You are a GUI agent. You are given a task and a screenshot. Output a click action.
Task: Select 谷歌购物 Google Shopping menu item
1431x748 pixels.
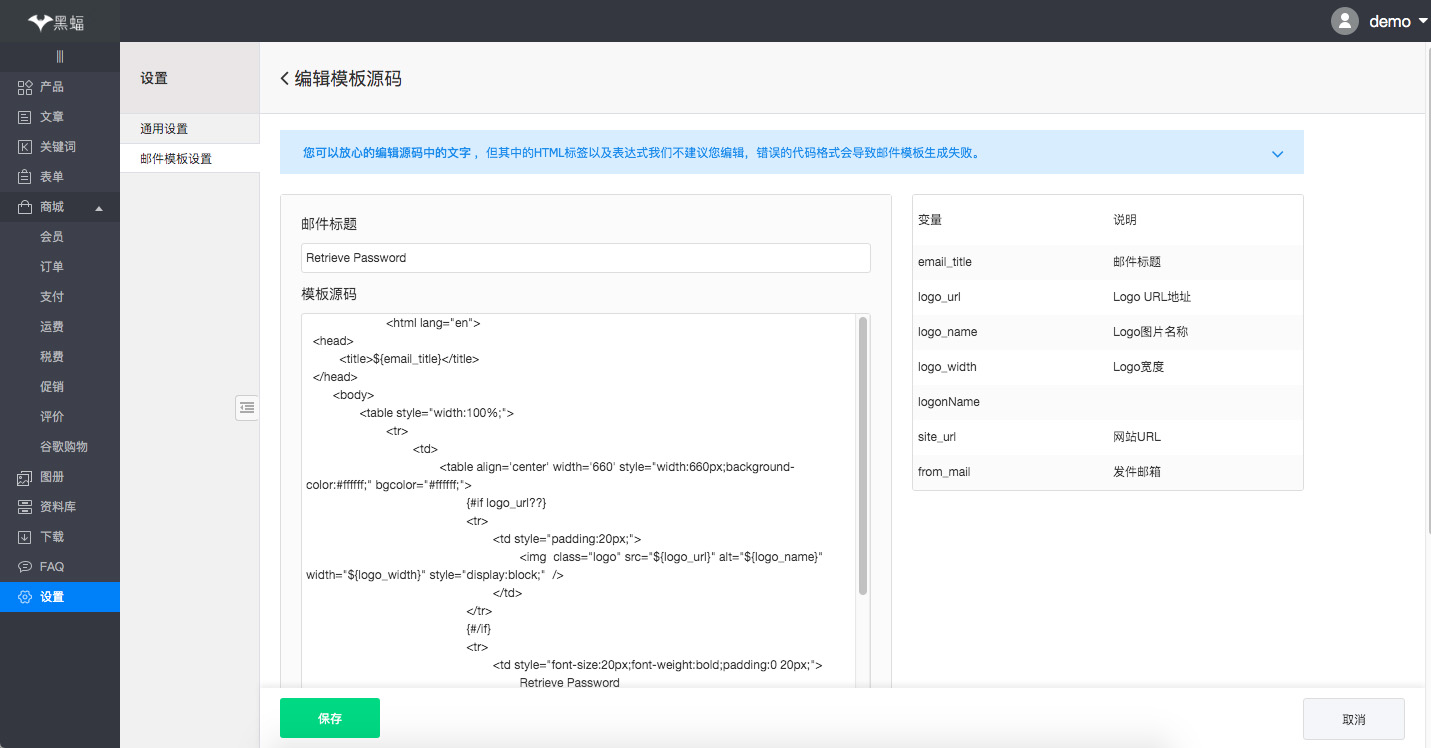64,447
